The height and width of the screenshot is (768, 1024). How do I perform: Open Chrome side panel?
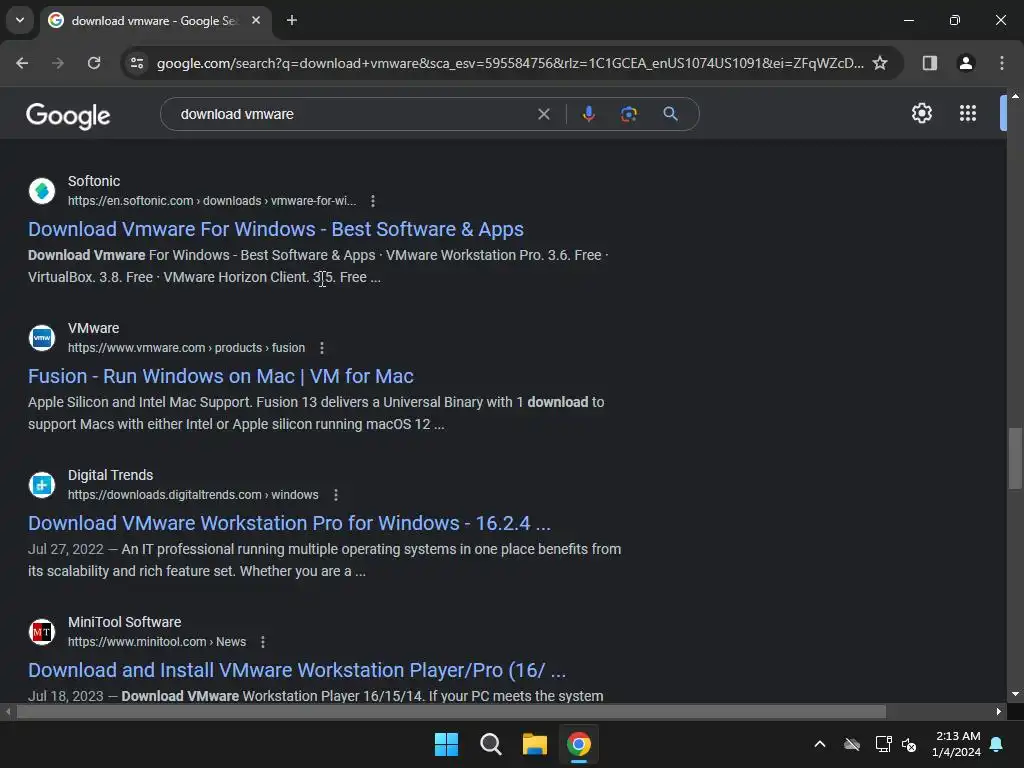930,63
